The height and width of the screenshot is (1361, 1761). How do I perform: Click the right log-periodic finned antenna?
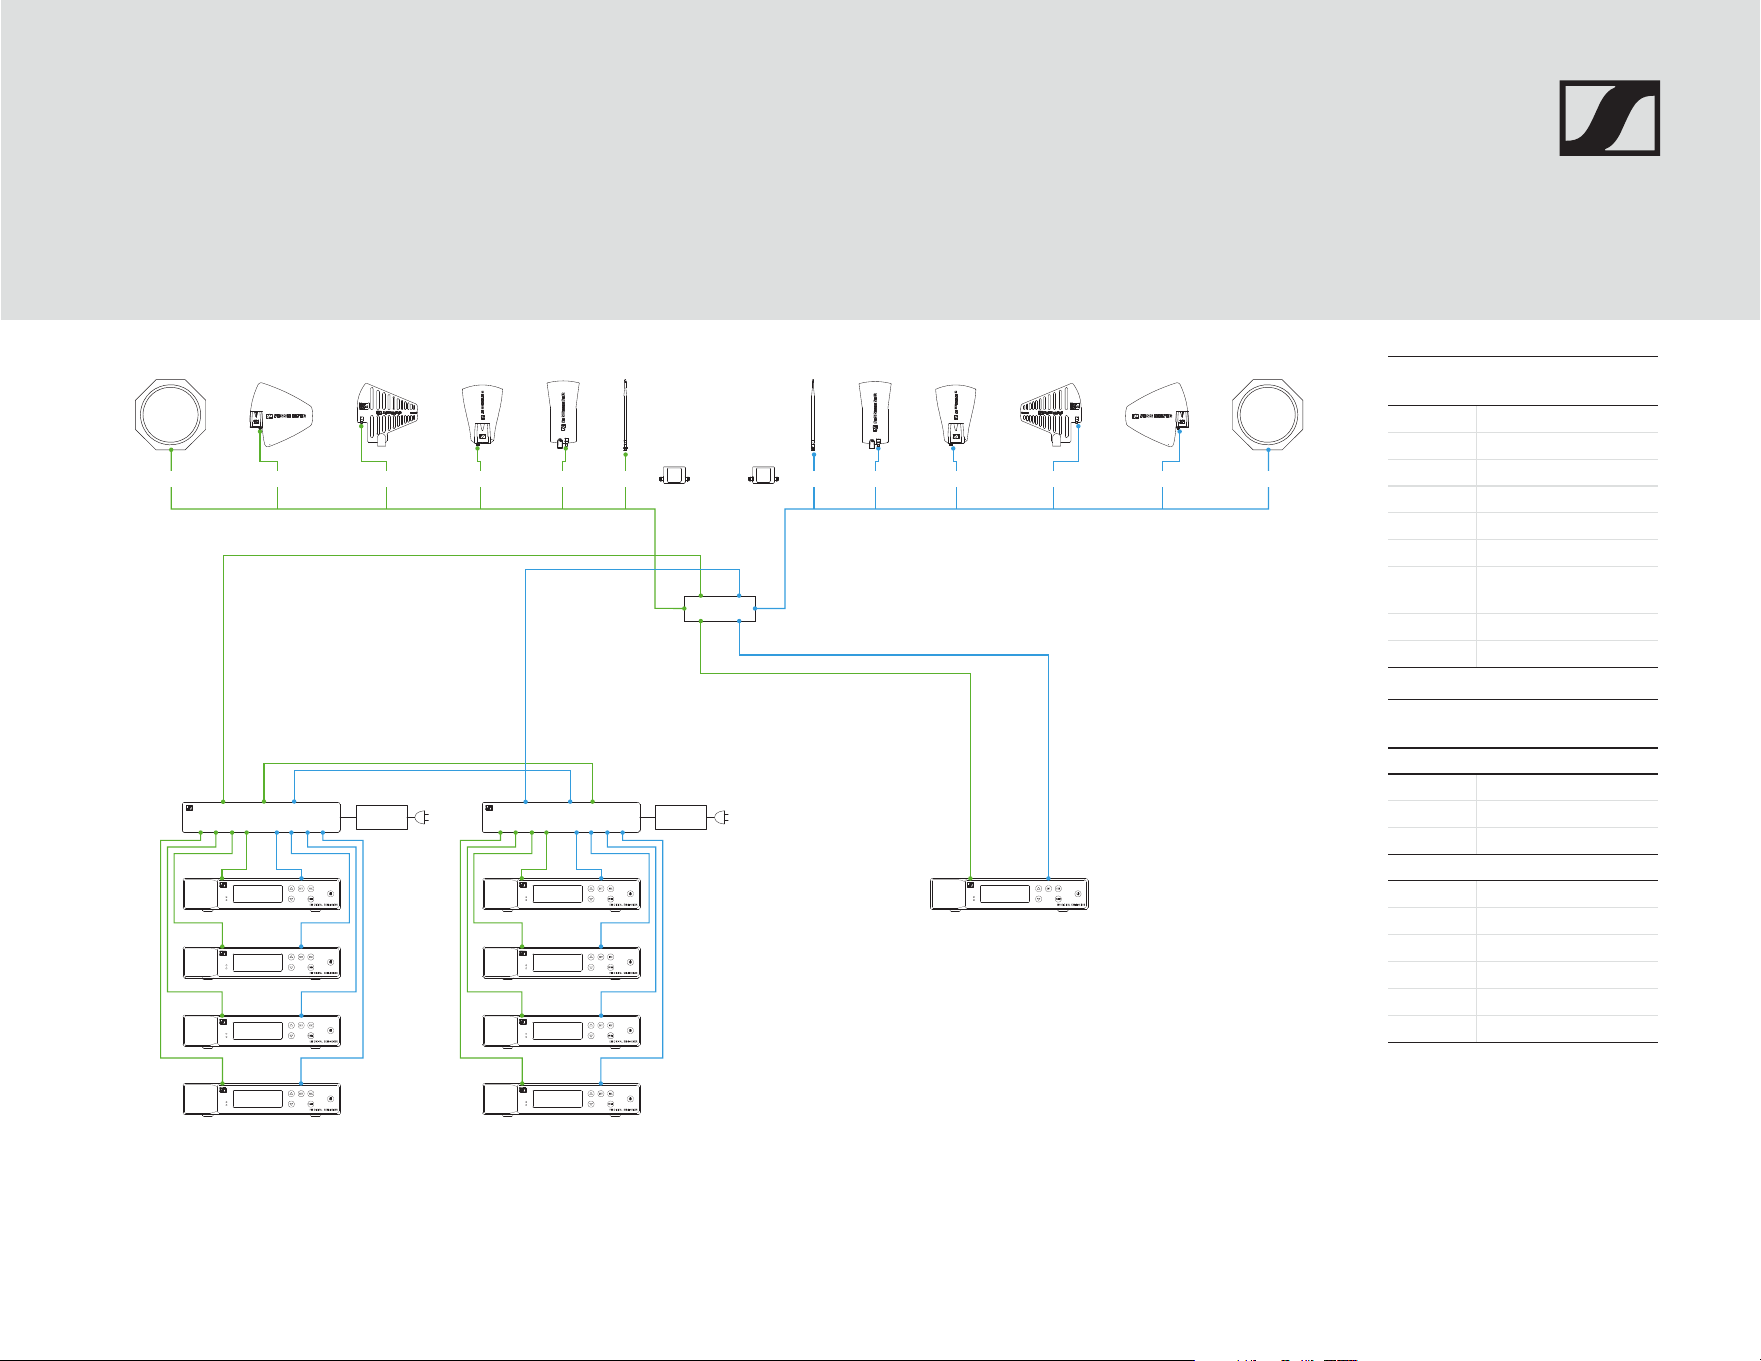point(1051,414)
